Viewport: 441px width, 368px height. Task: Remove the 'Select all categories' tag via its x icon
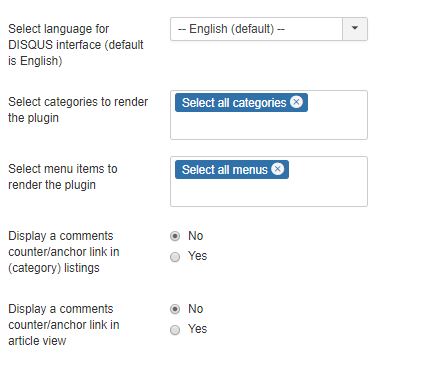click(x=296, y=102)
